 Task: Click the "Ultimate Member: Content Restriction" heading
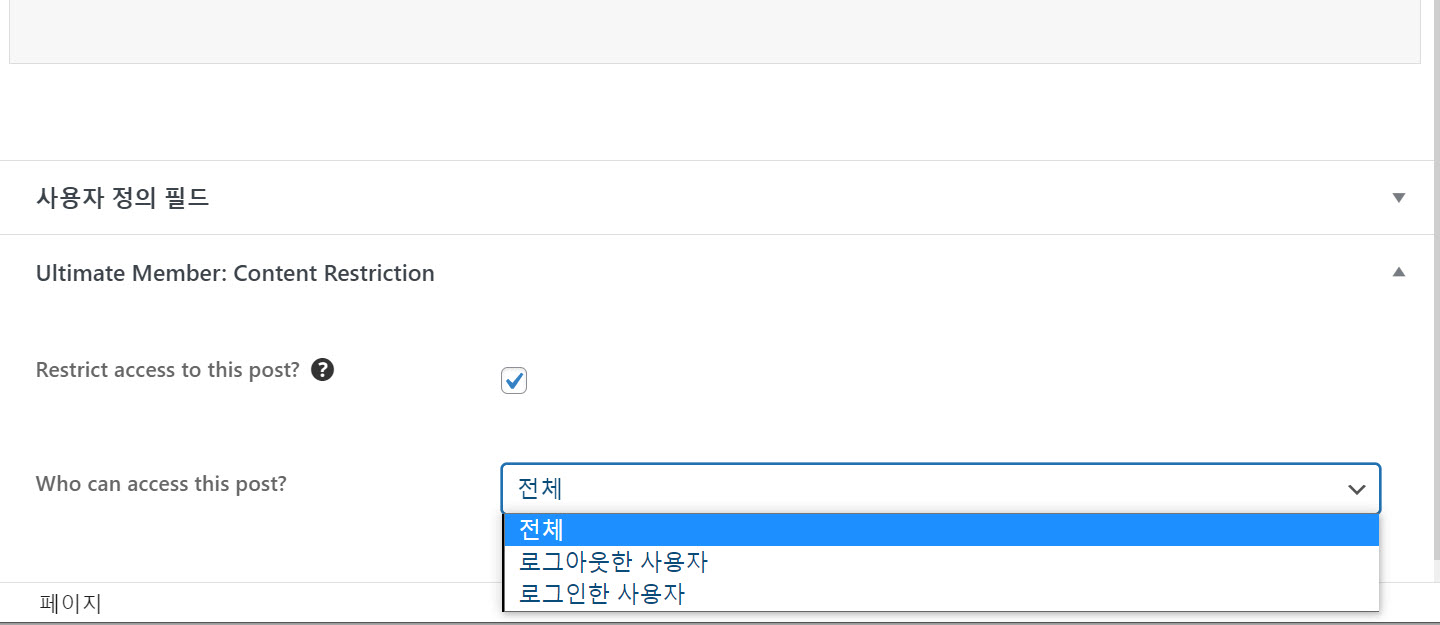click(235, 272)
